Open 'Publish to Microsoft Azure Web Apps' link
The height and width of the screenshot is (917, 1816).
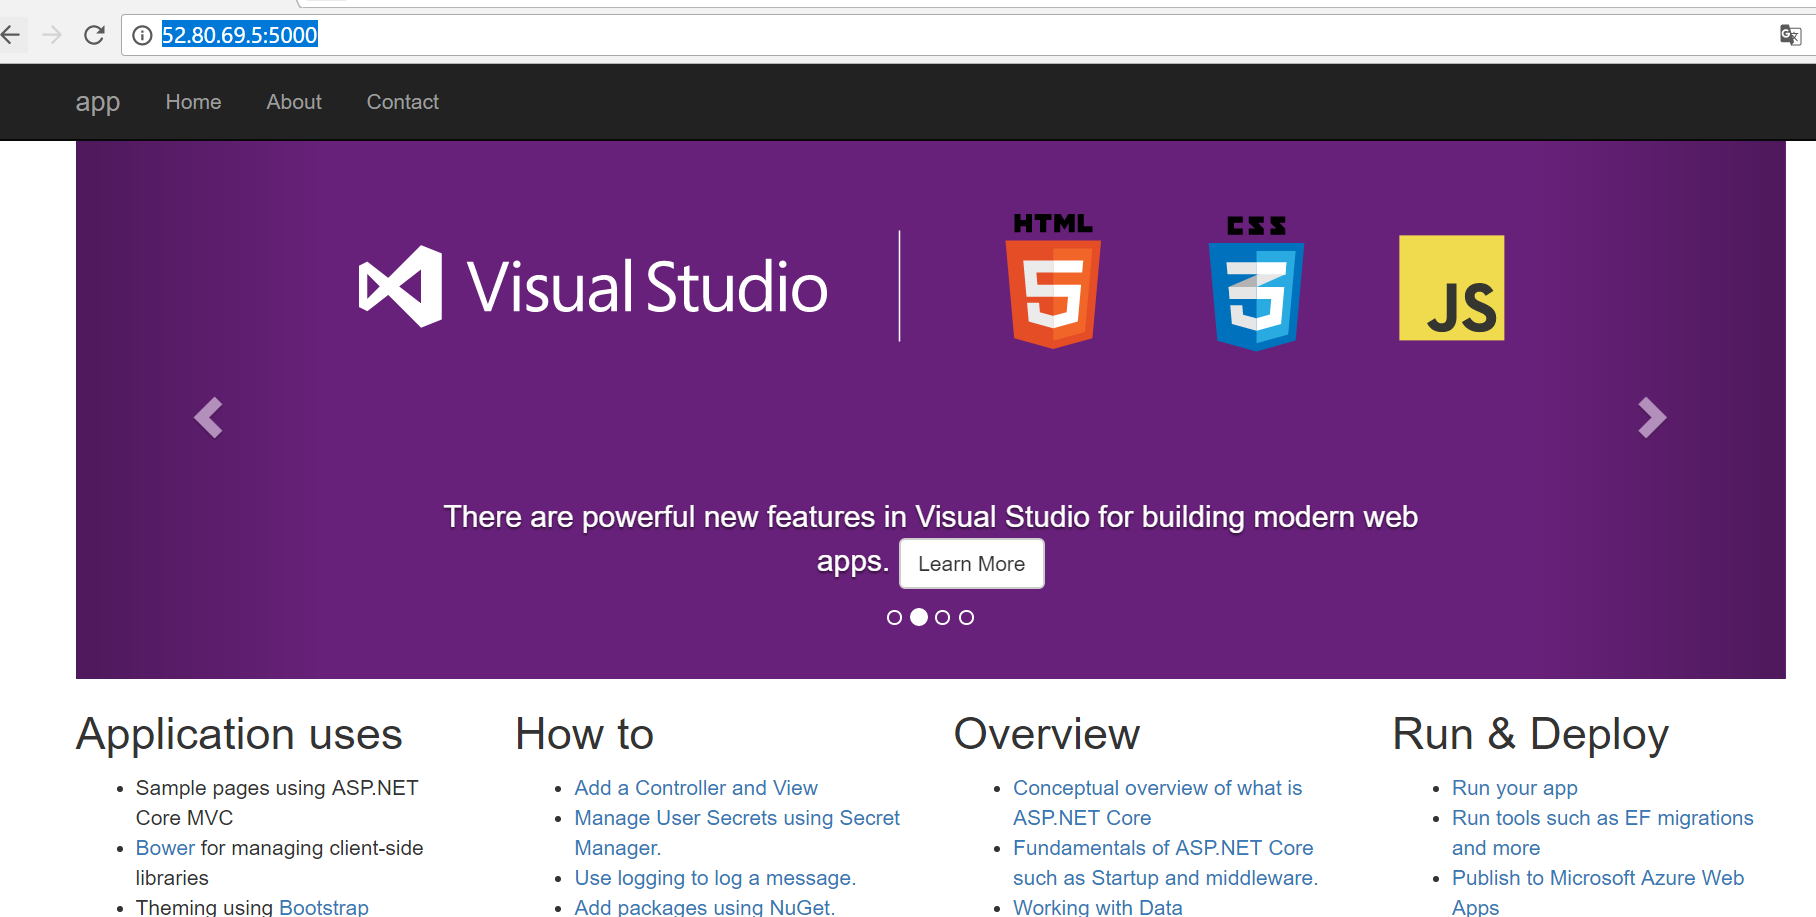point(1598,892)
